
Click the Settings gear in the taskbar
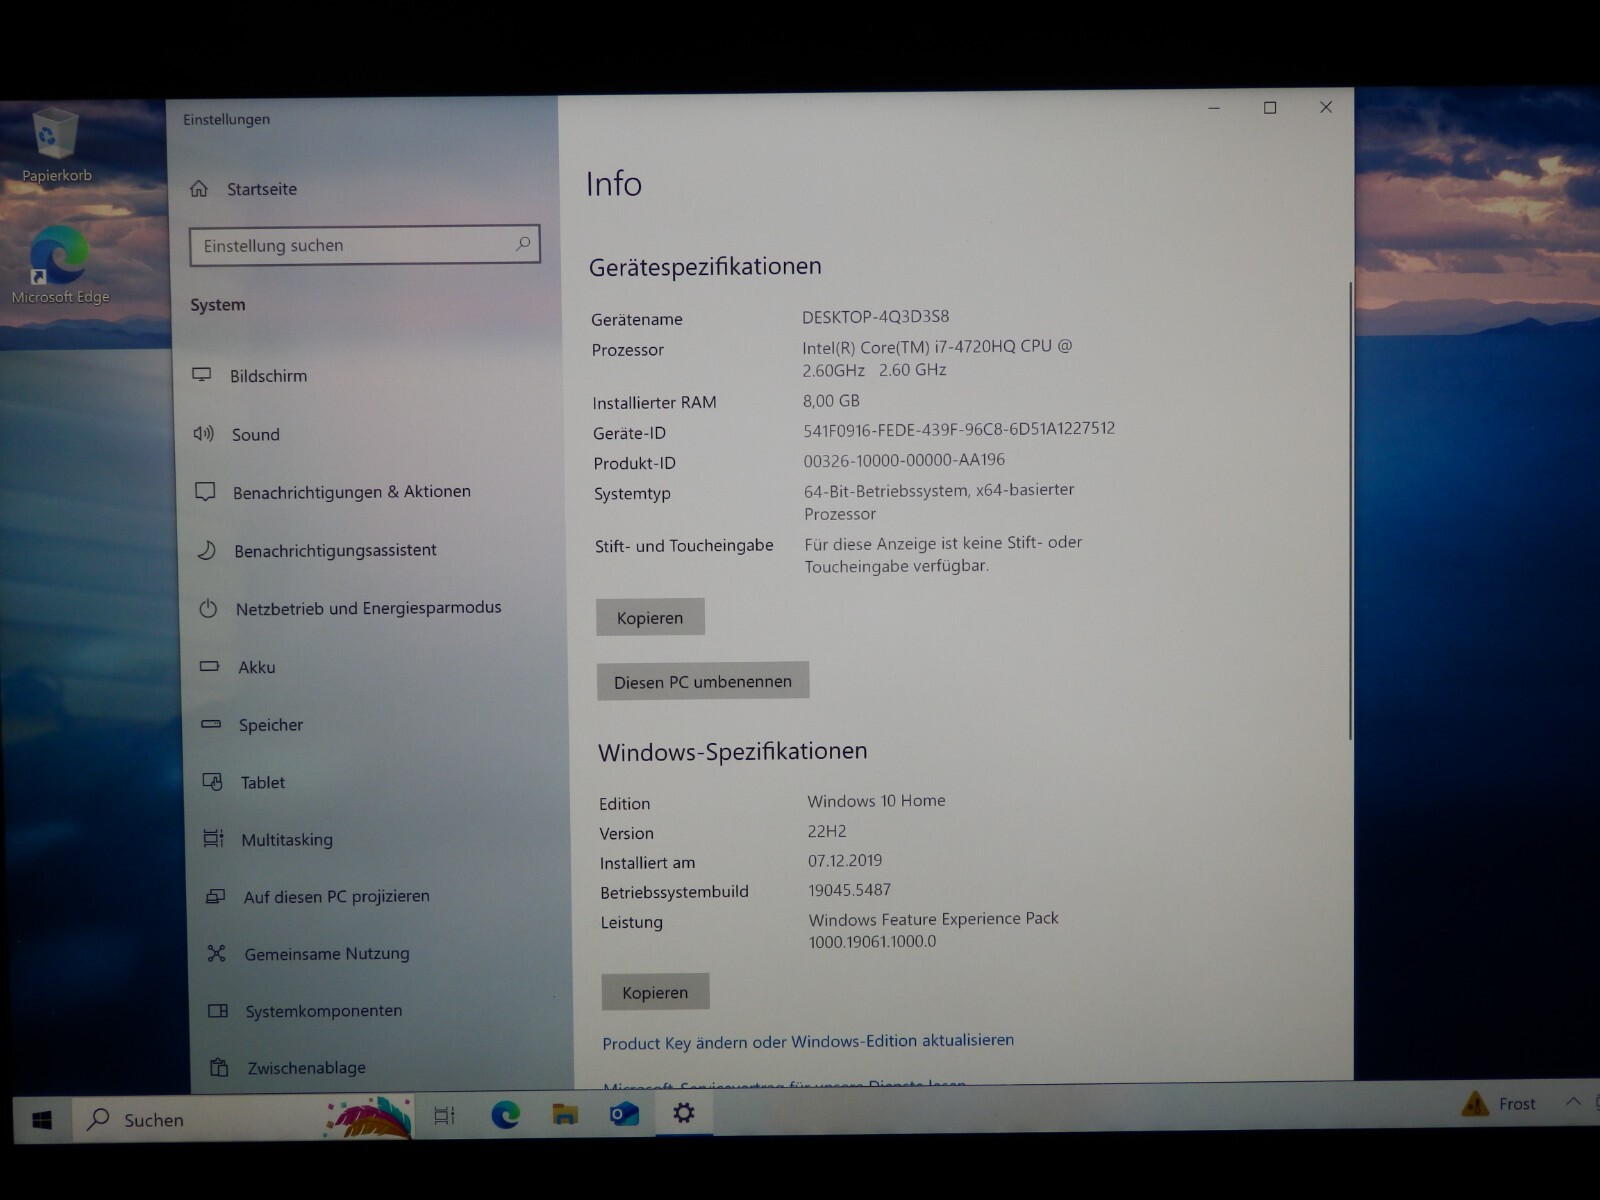tap(684, 1112)
